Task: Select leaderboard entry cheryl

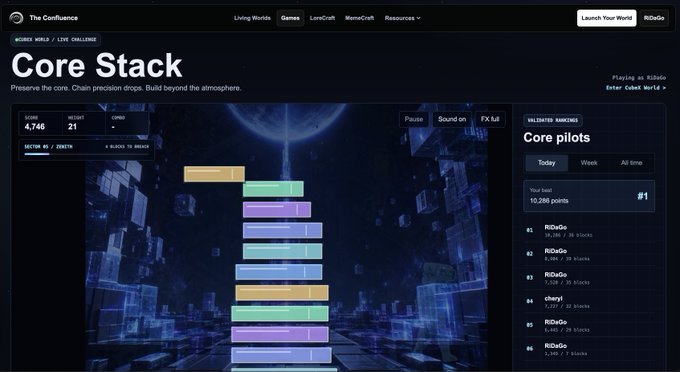Action: 589,302
